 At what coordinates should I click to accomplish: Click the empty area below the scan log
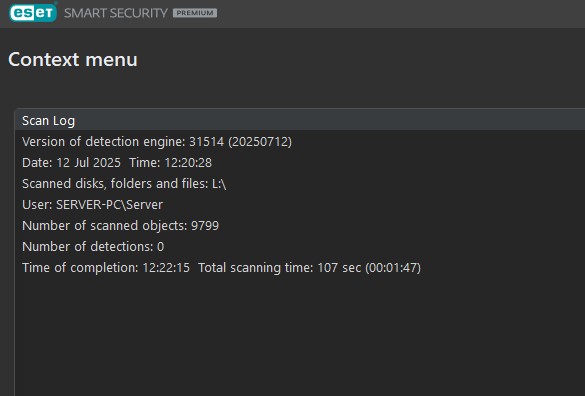point(298,336)
